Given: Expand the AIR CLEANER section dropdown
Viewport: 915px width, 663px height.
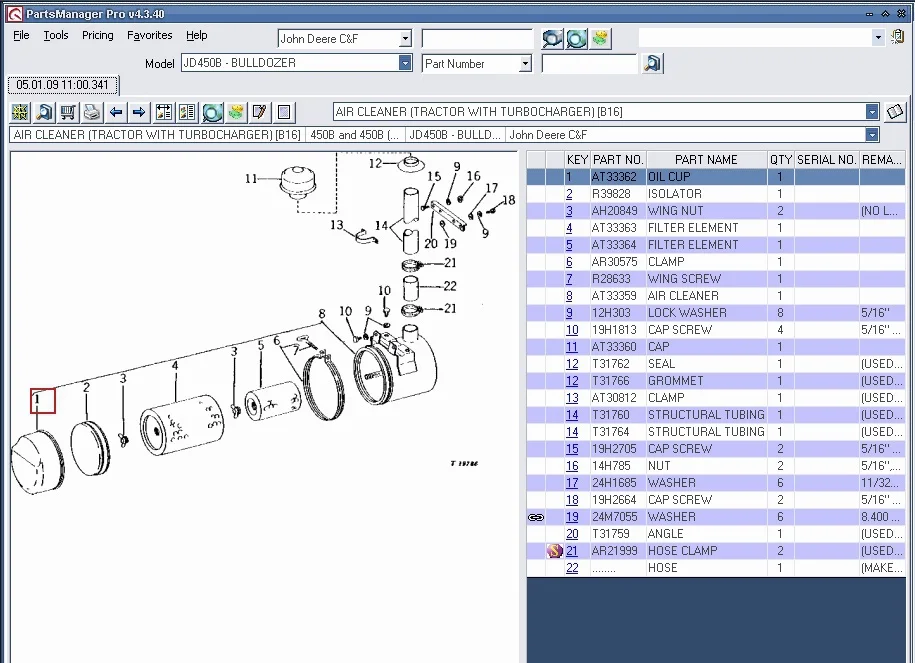Looking at the screenshot, I should (872, 112).
